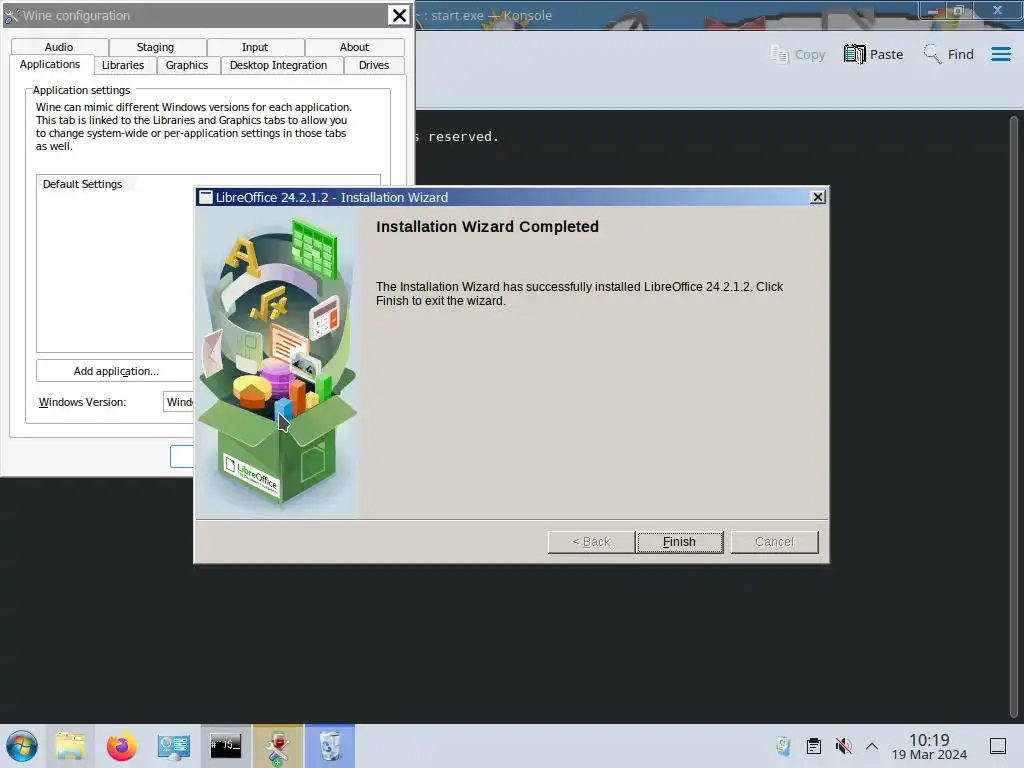Screen dimensions: 1024x768
Task: Launch Firefox from the taskbar
Action: point(121,746)
